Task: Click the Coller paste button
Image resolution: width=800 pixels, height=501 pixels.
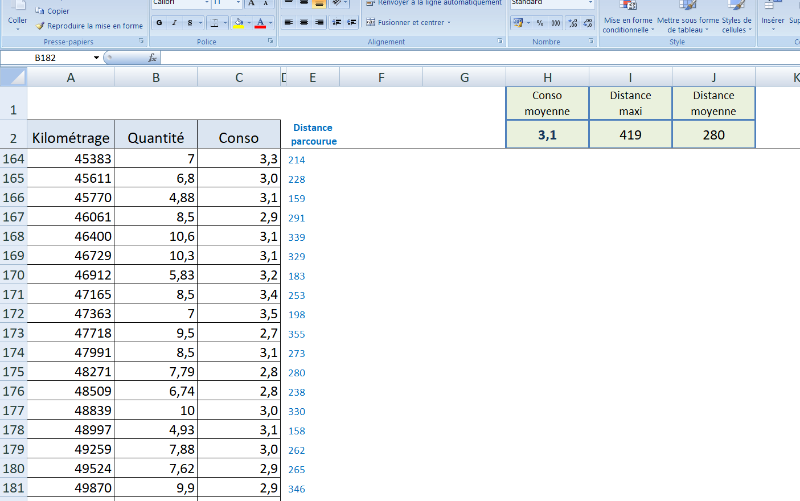Action: pos(17,18)
